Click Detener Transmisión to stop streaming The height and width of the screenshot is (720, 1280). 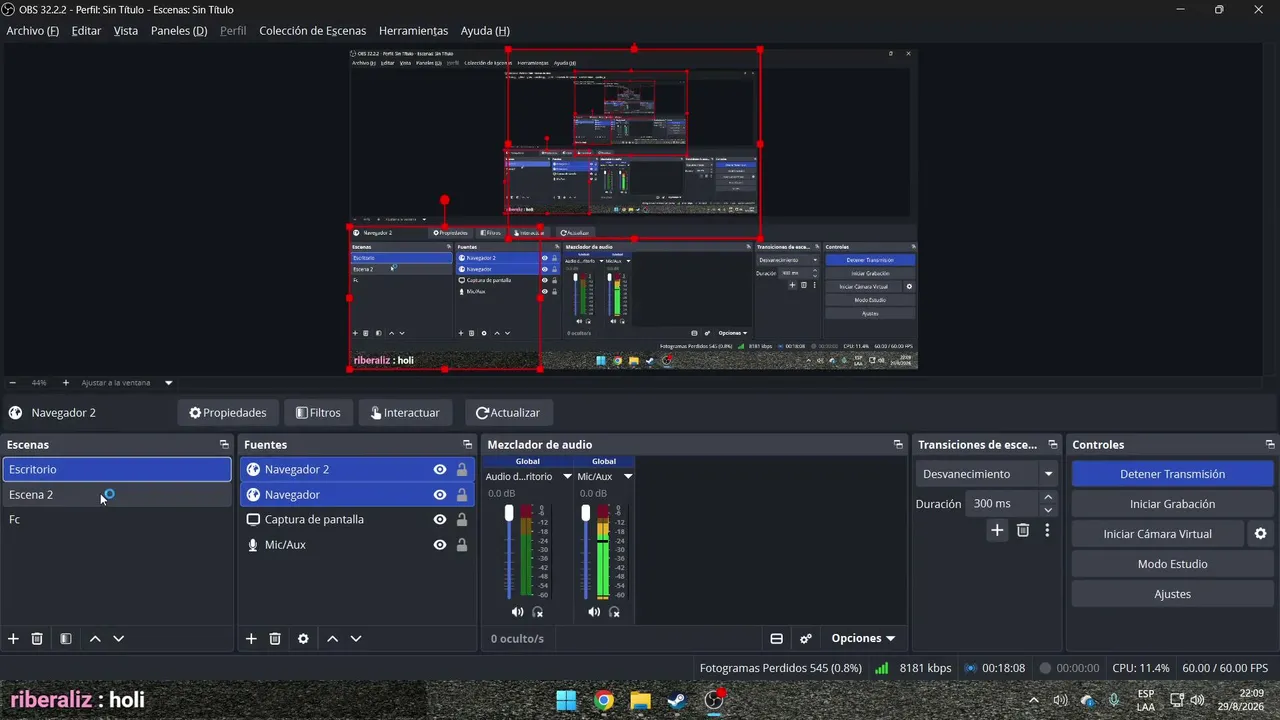click(x=1173, y=474)
